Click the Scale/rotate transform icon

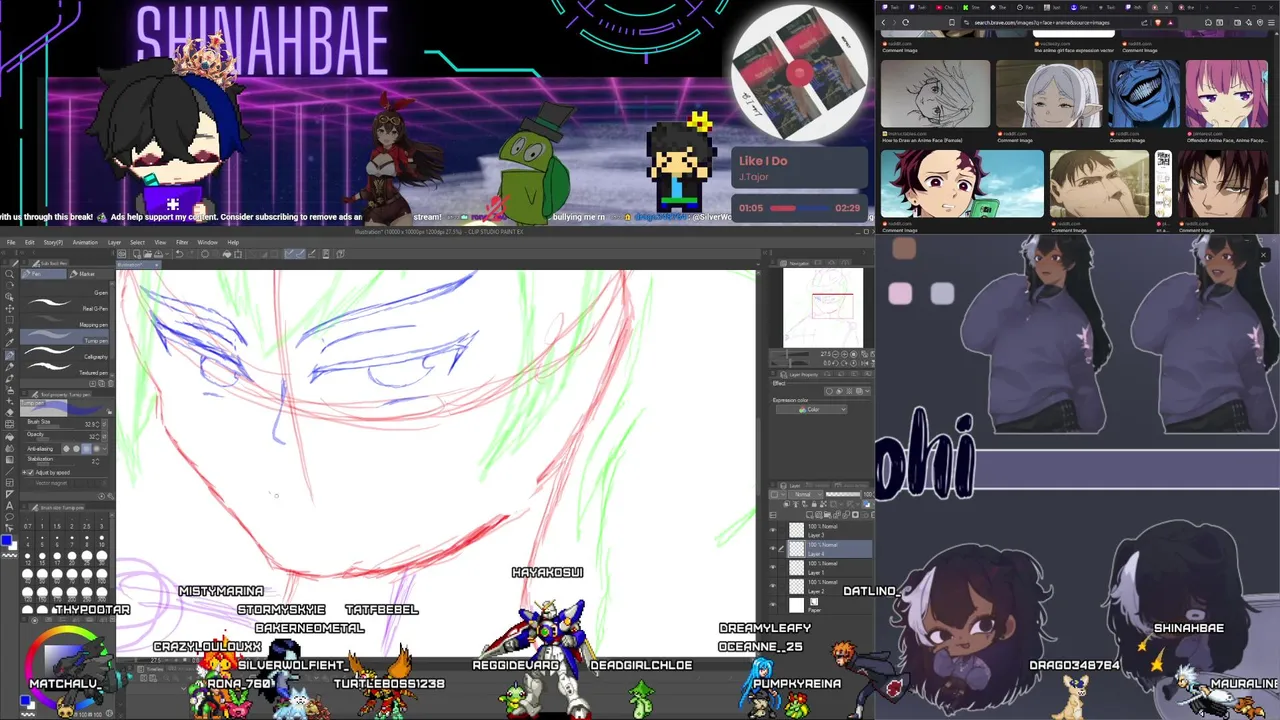238,254
